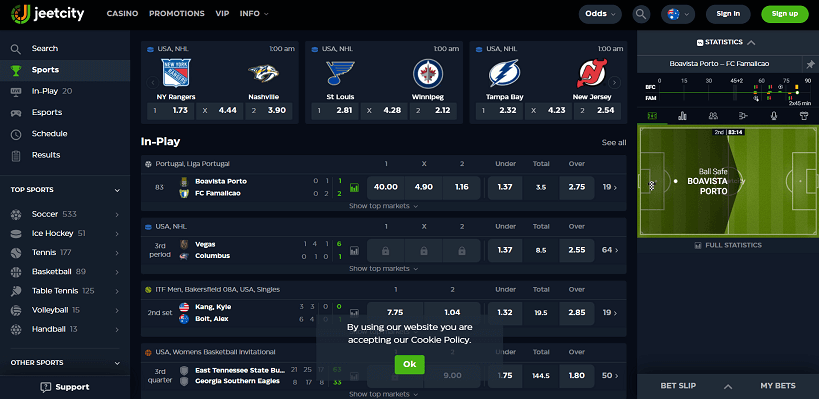
Task: Click the Basketball icon in sidebar
Action: [x=16, y=272]
